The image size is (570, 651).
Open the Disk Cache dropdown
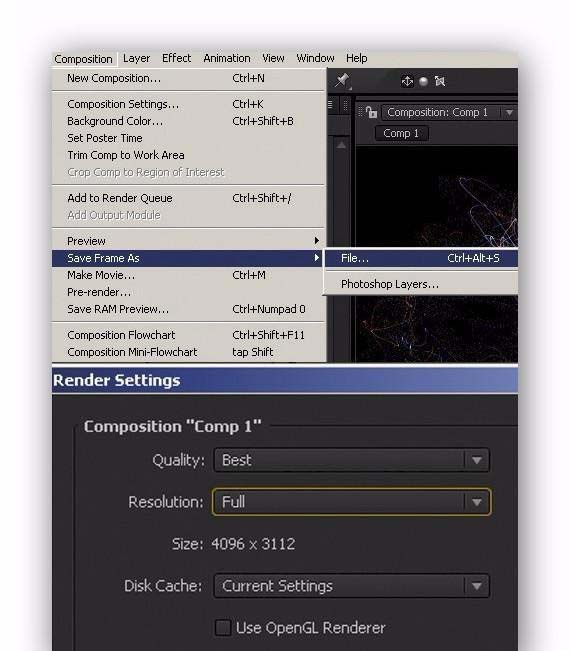point(351,586)
